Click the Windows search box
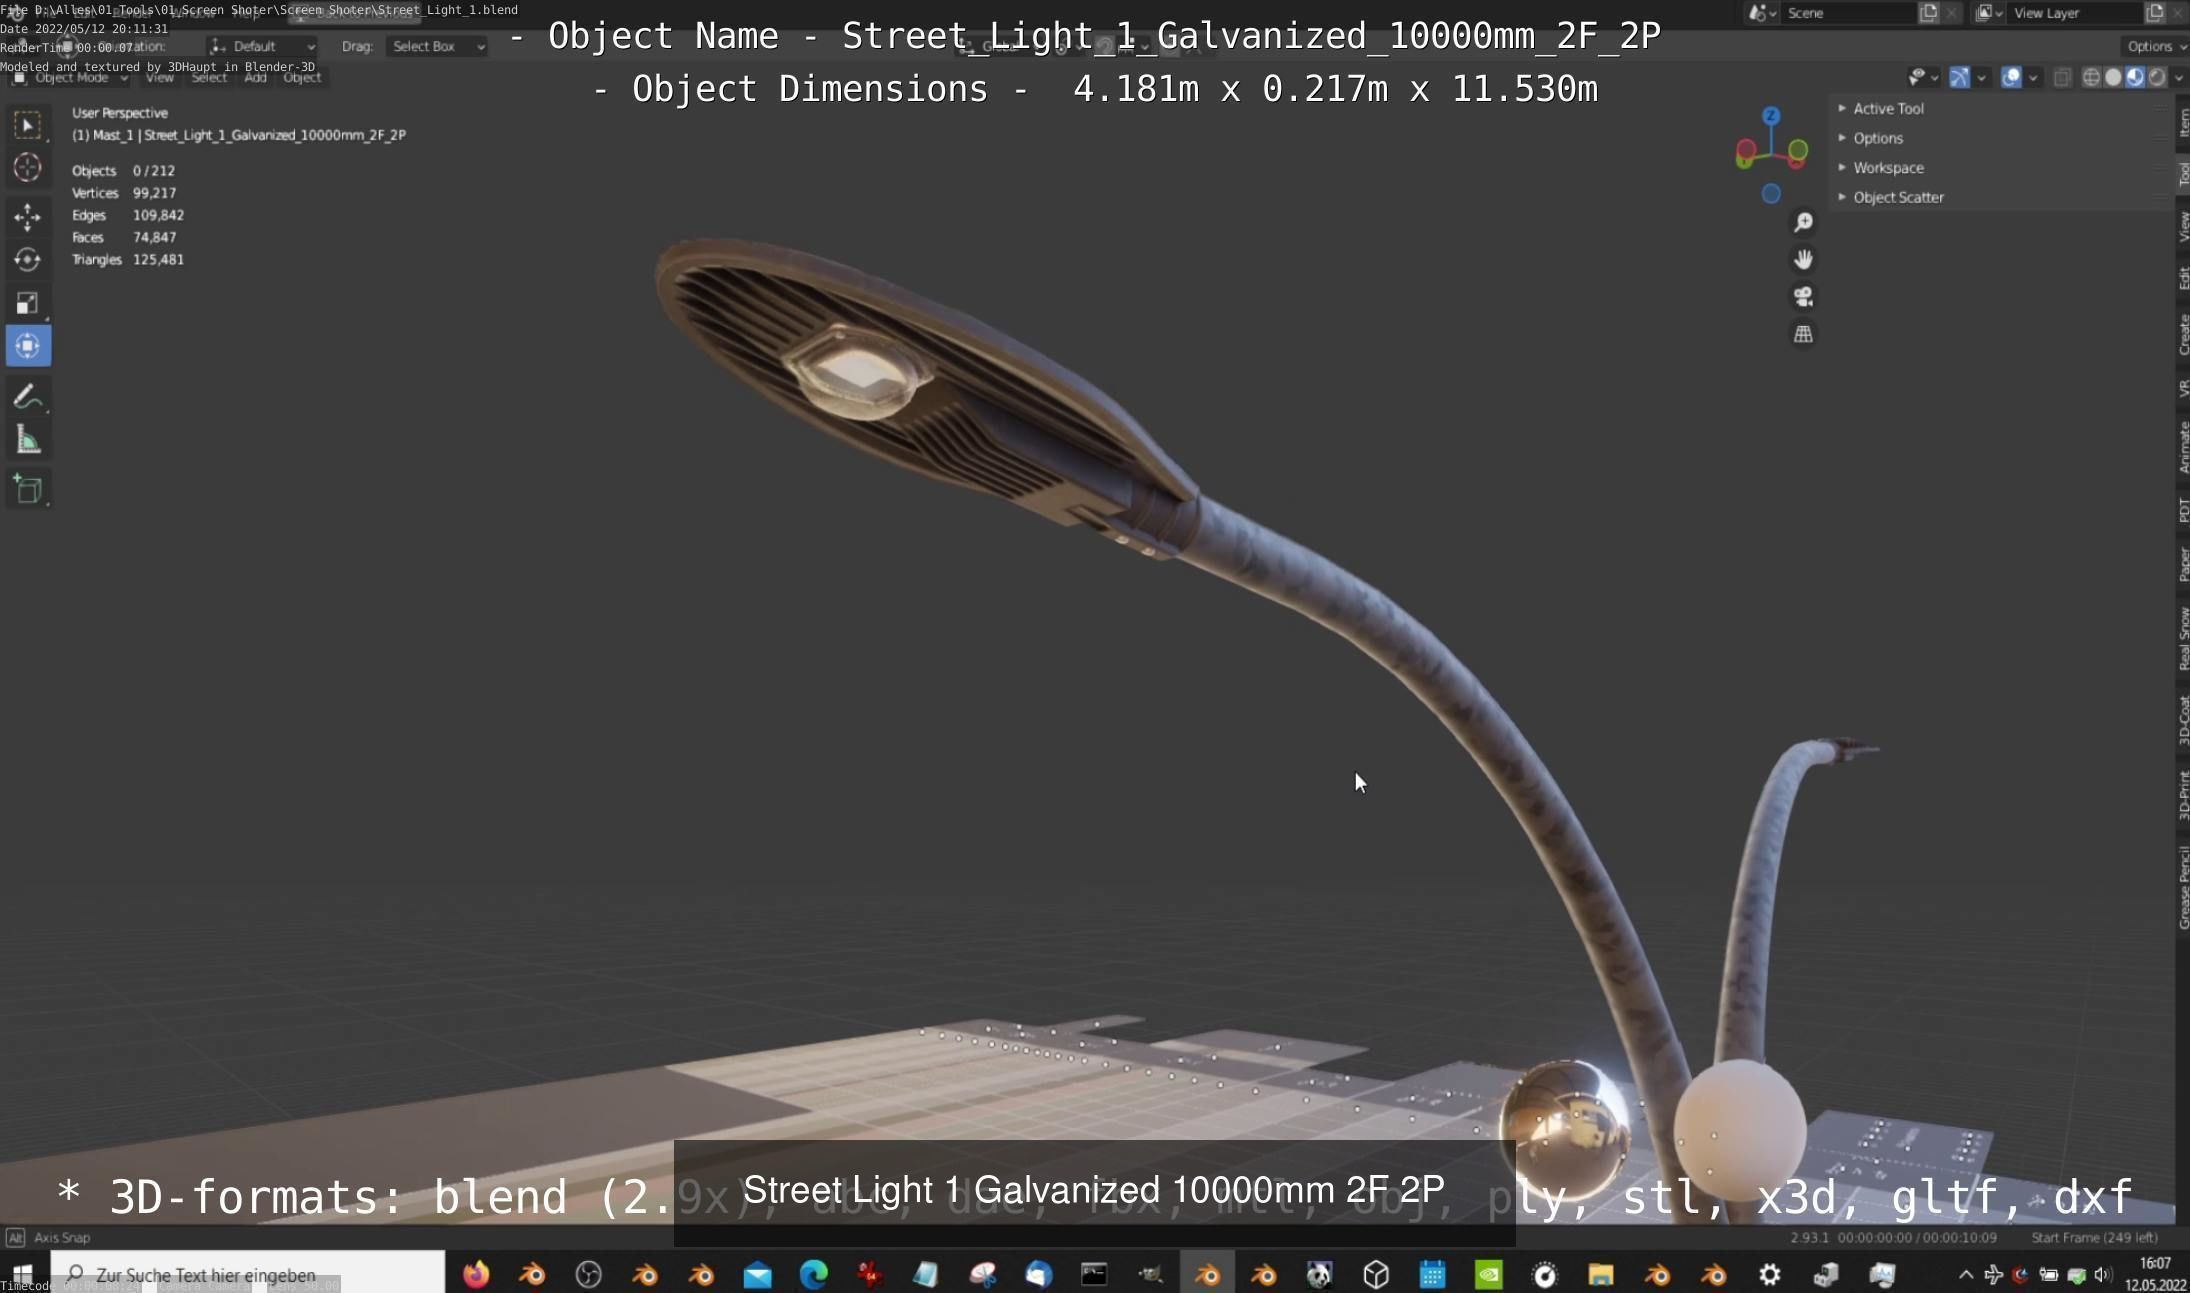 click(x=248, y=1274)
